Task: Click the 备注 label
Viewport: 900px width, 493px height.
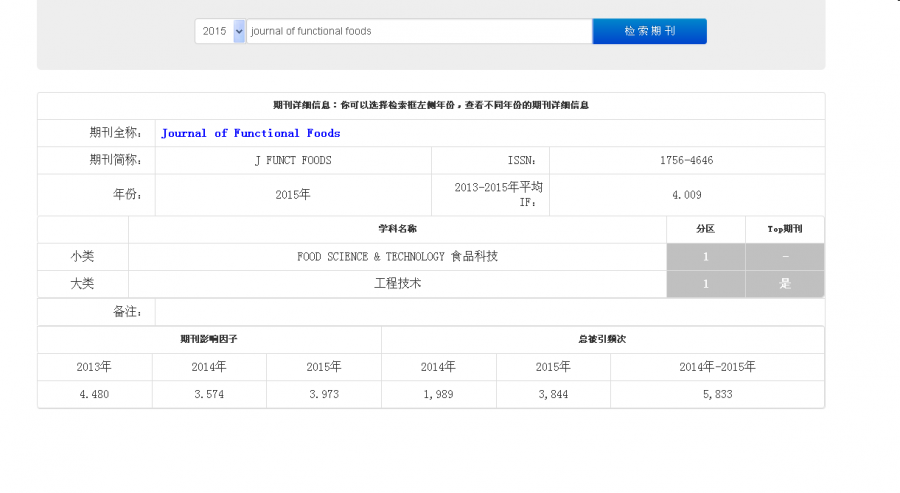Action: [x=127, y=312]
